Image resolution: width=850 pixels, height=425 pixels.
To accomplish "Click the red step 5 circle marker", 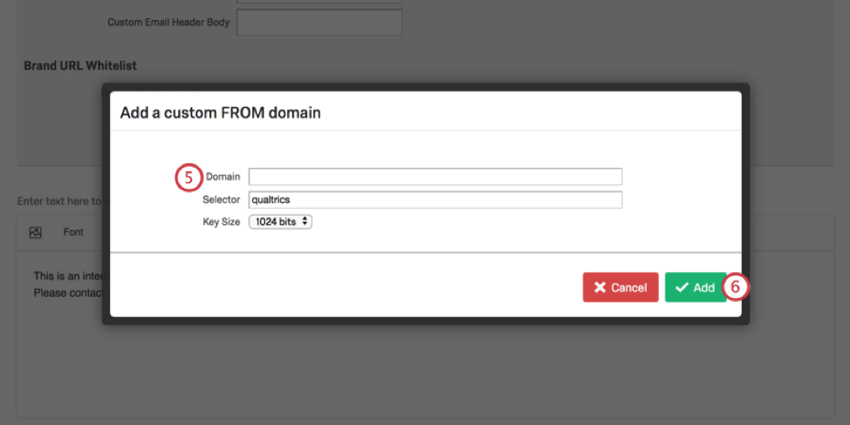I will pyautogui.click(x=189, y=177).
